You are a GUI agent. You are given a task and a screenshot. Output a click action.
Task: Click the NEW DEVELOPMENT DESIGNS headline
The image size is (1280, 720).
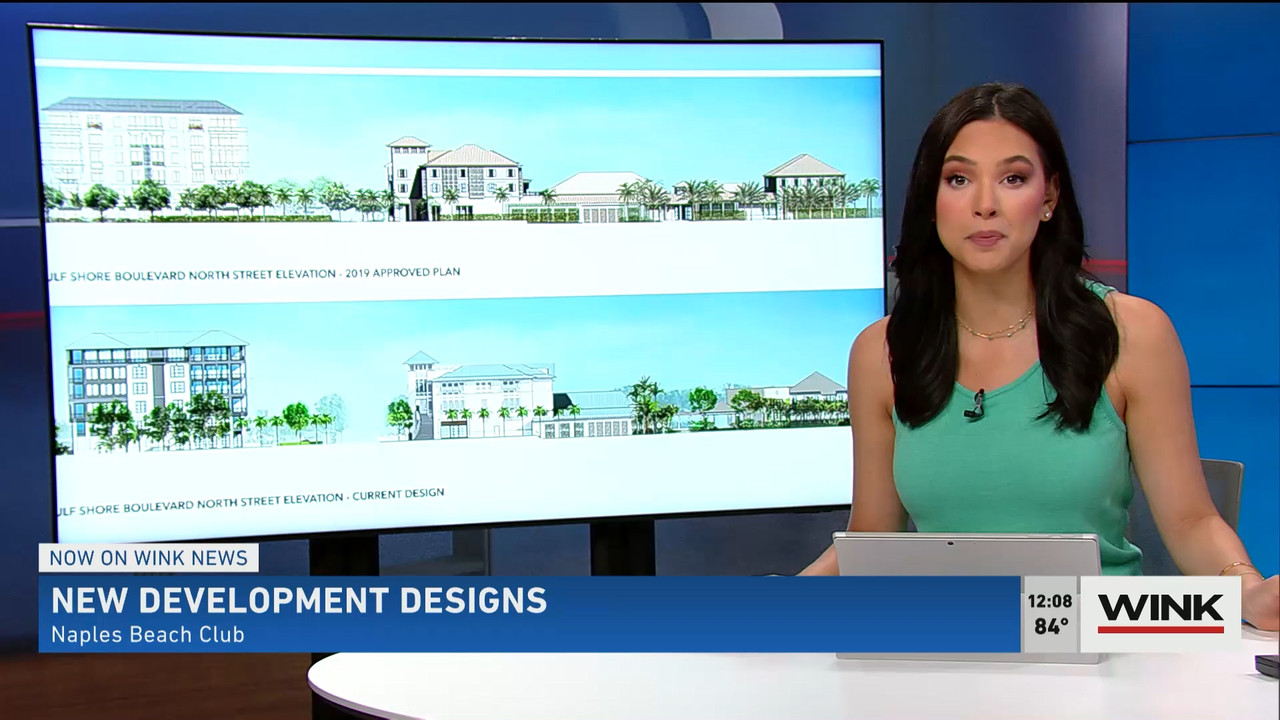click(299, 601)
